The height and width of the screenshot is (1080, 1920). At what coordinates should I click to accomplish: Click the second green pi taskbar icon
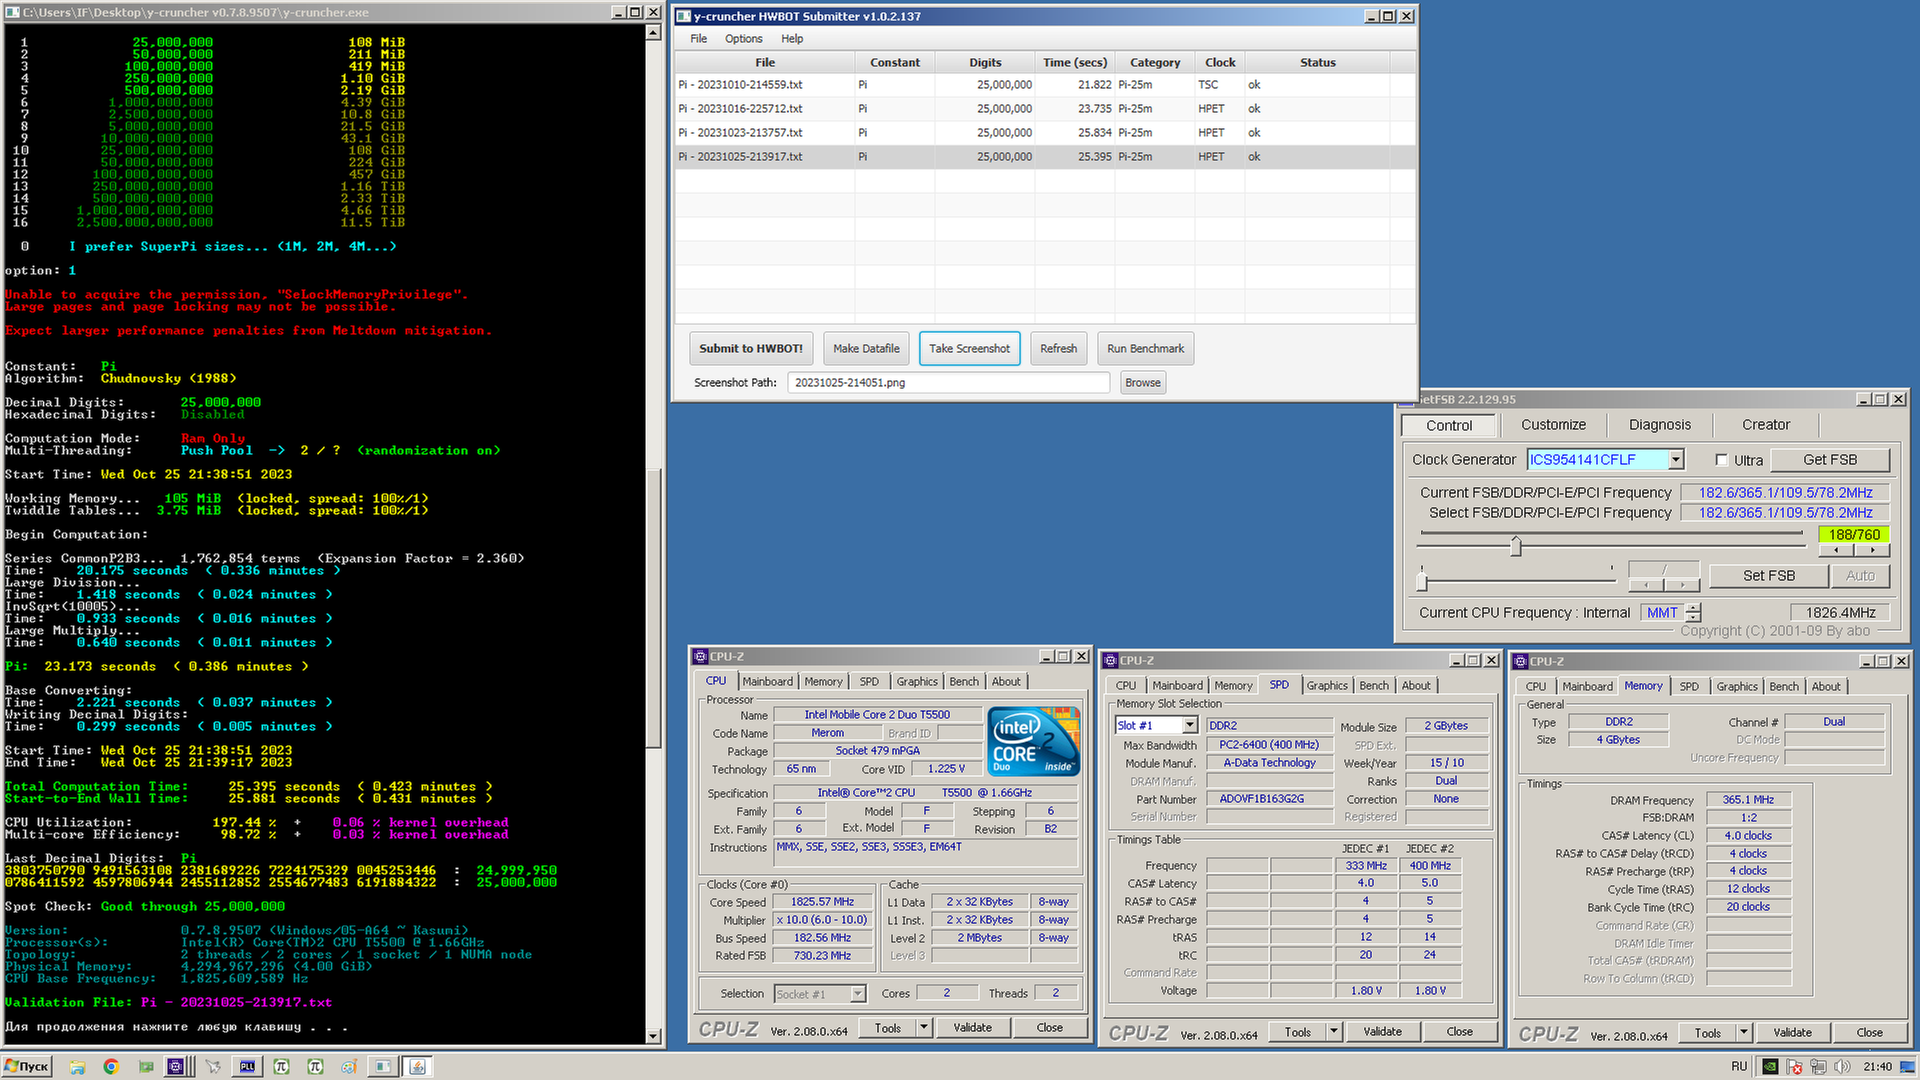pos(315,1067)
